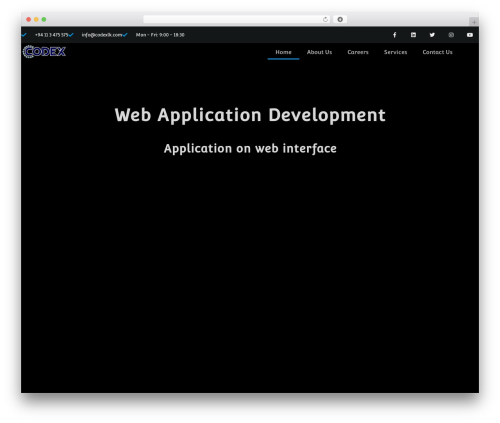
Task: Click the phone number in top bar
Action: (x=51, y=35)
